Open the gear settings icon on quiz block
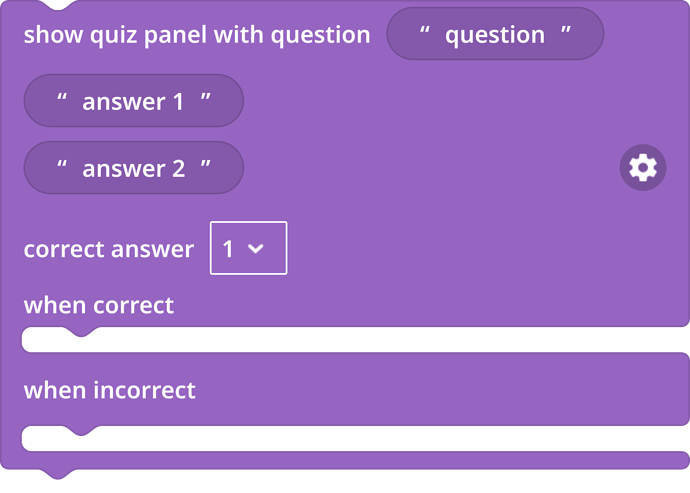 [x=642, y=167]
